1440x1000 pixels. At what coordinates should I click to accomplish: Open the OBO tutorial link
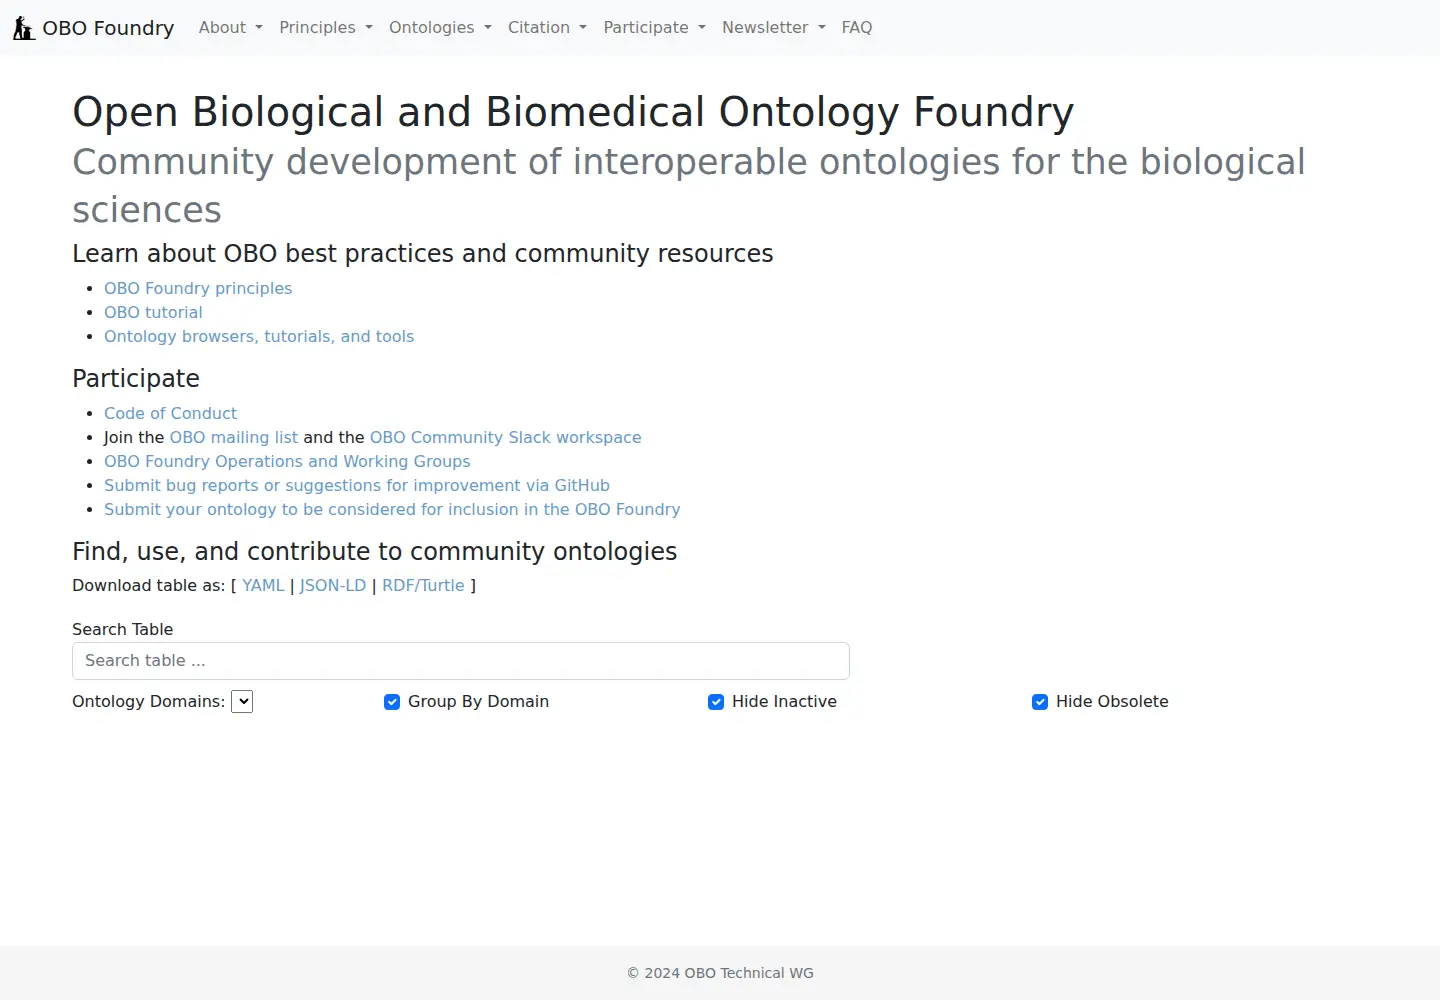click(x=153, y=312)
